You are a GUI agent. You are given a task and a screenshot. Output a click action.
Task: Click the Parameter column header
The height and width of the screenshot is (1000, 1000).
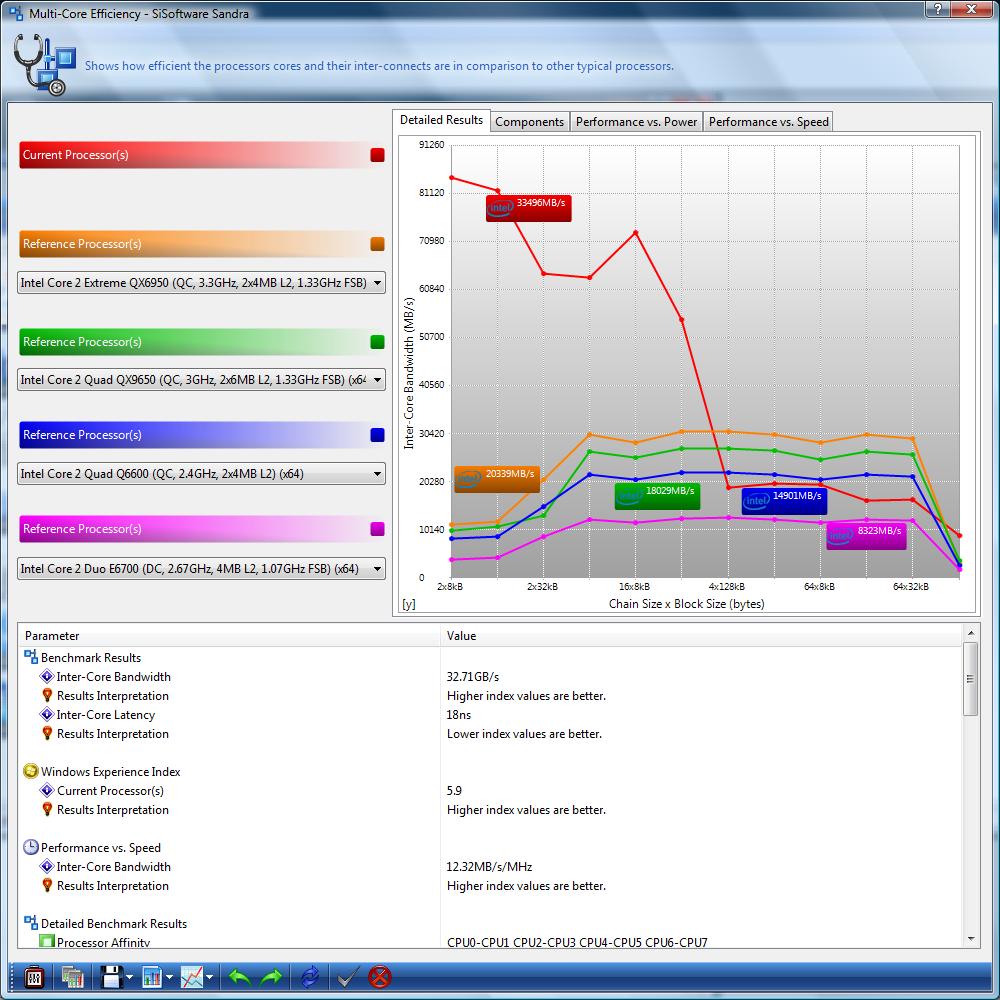point(229,635)
